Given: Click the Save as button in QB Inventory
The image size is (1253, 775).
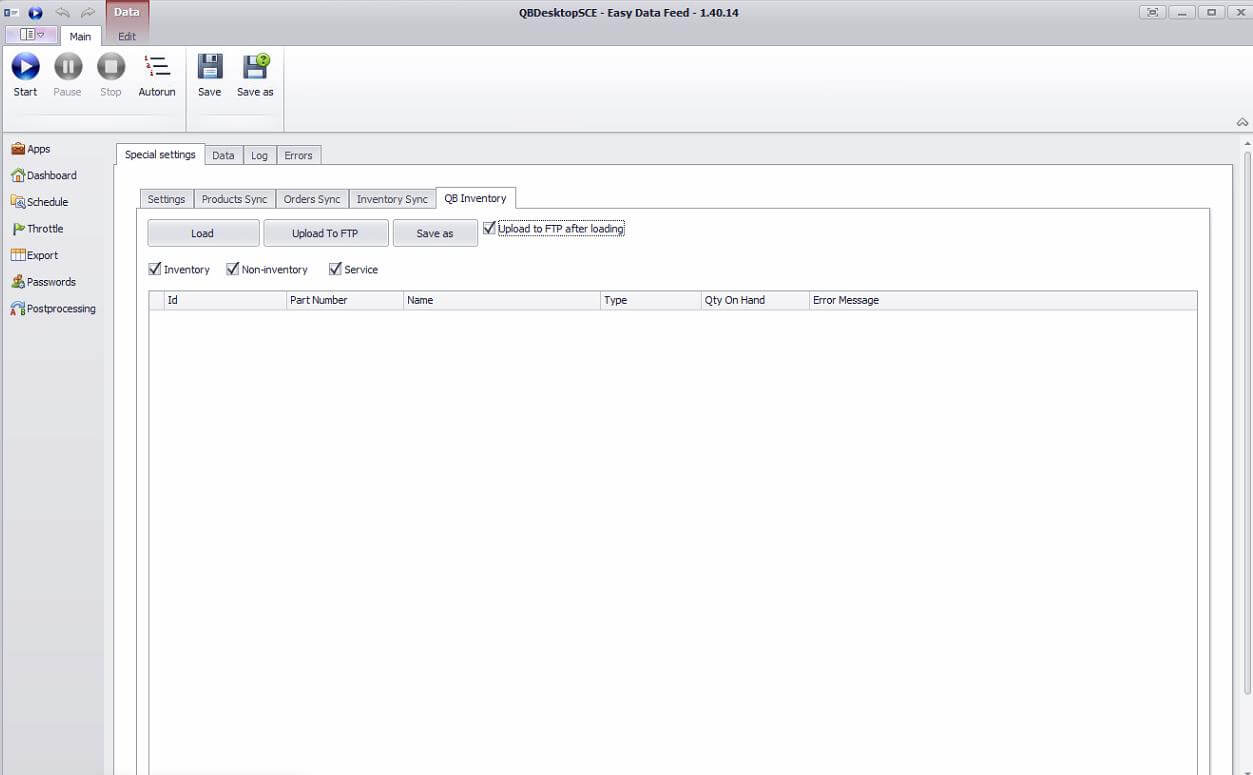Looking at the screenshot, I should (x=435, y=233).
